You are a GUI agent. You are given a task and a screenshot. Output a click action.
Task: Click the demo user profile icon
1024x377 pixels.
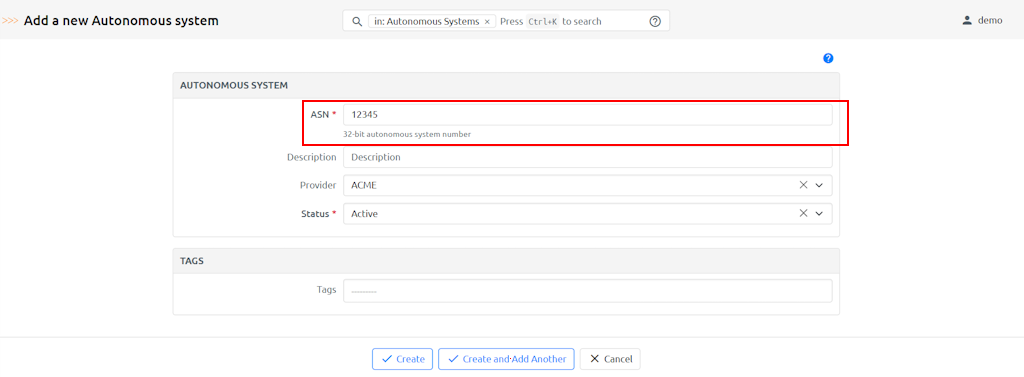[967, 20]
